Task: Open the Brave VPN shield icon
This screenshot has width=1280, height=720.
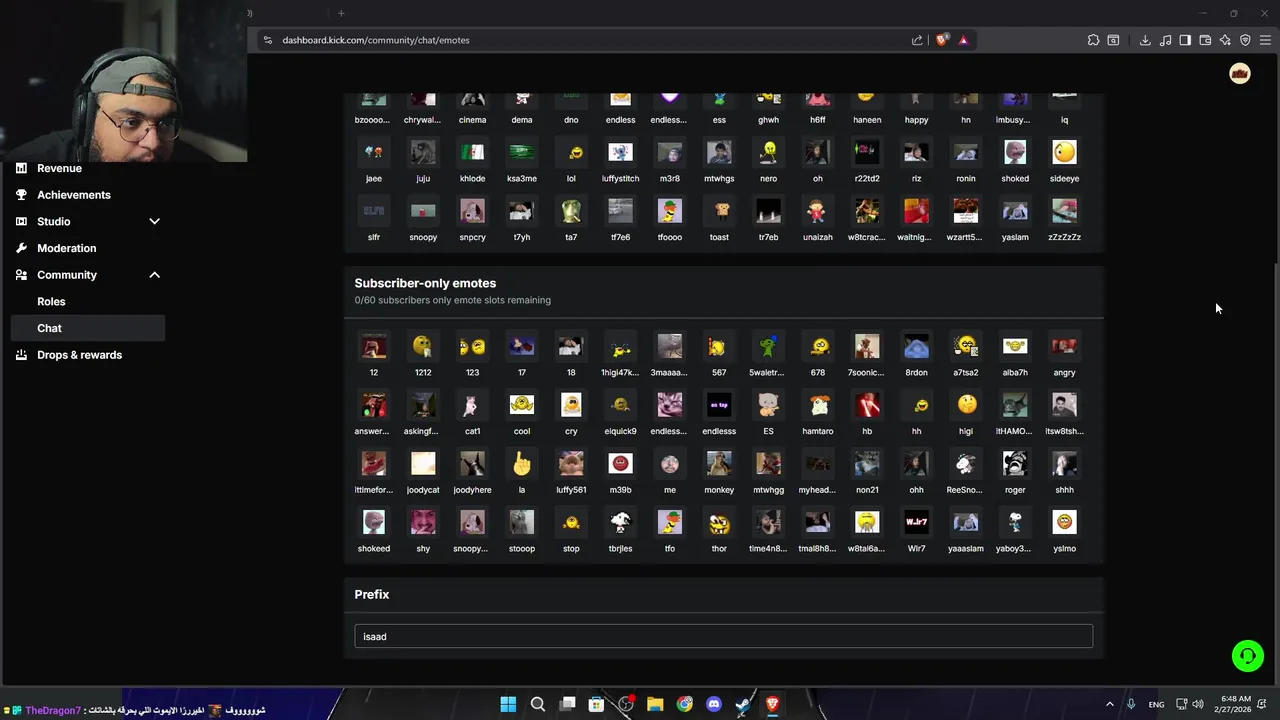Action: (1245, 40)
